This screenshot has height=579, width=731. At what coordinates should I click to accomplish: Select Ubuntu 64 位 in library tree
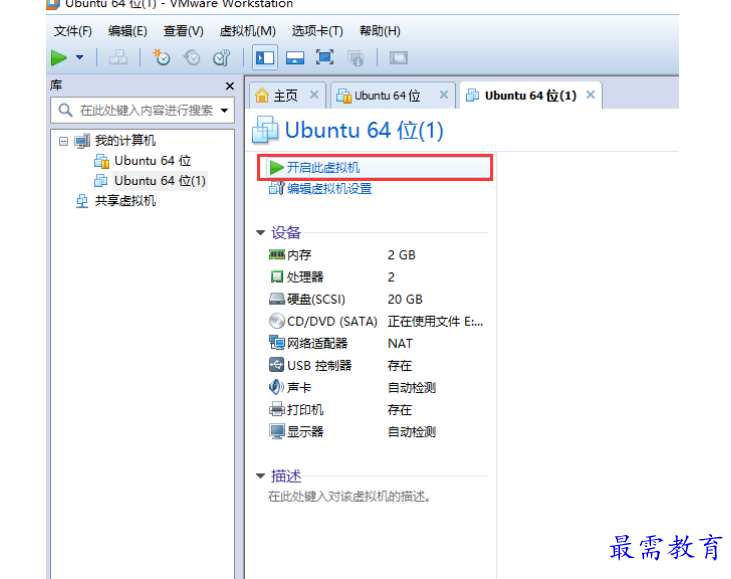coord(152,161)
